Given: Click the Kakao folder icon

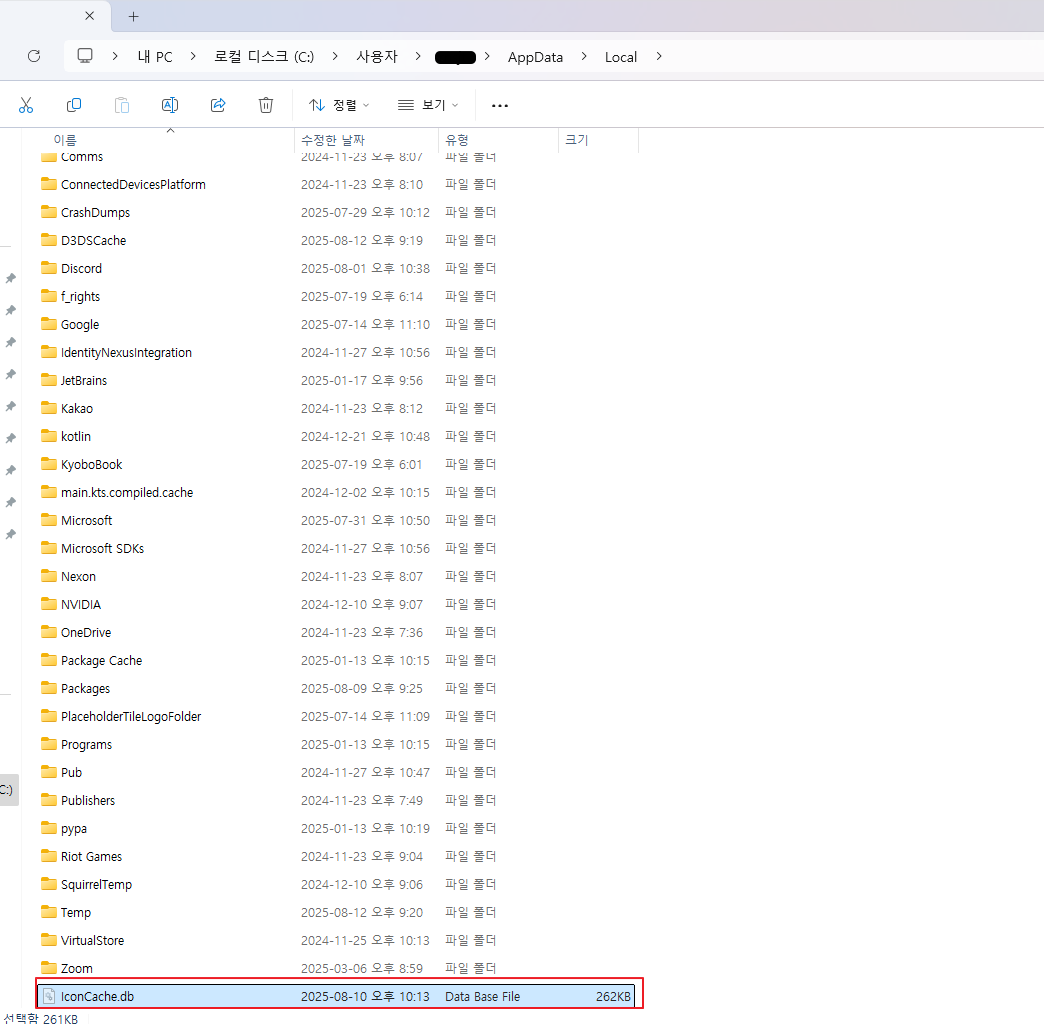Looking at the screenshot, I should pyautogui.click(x=49, y=407).
